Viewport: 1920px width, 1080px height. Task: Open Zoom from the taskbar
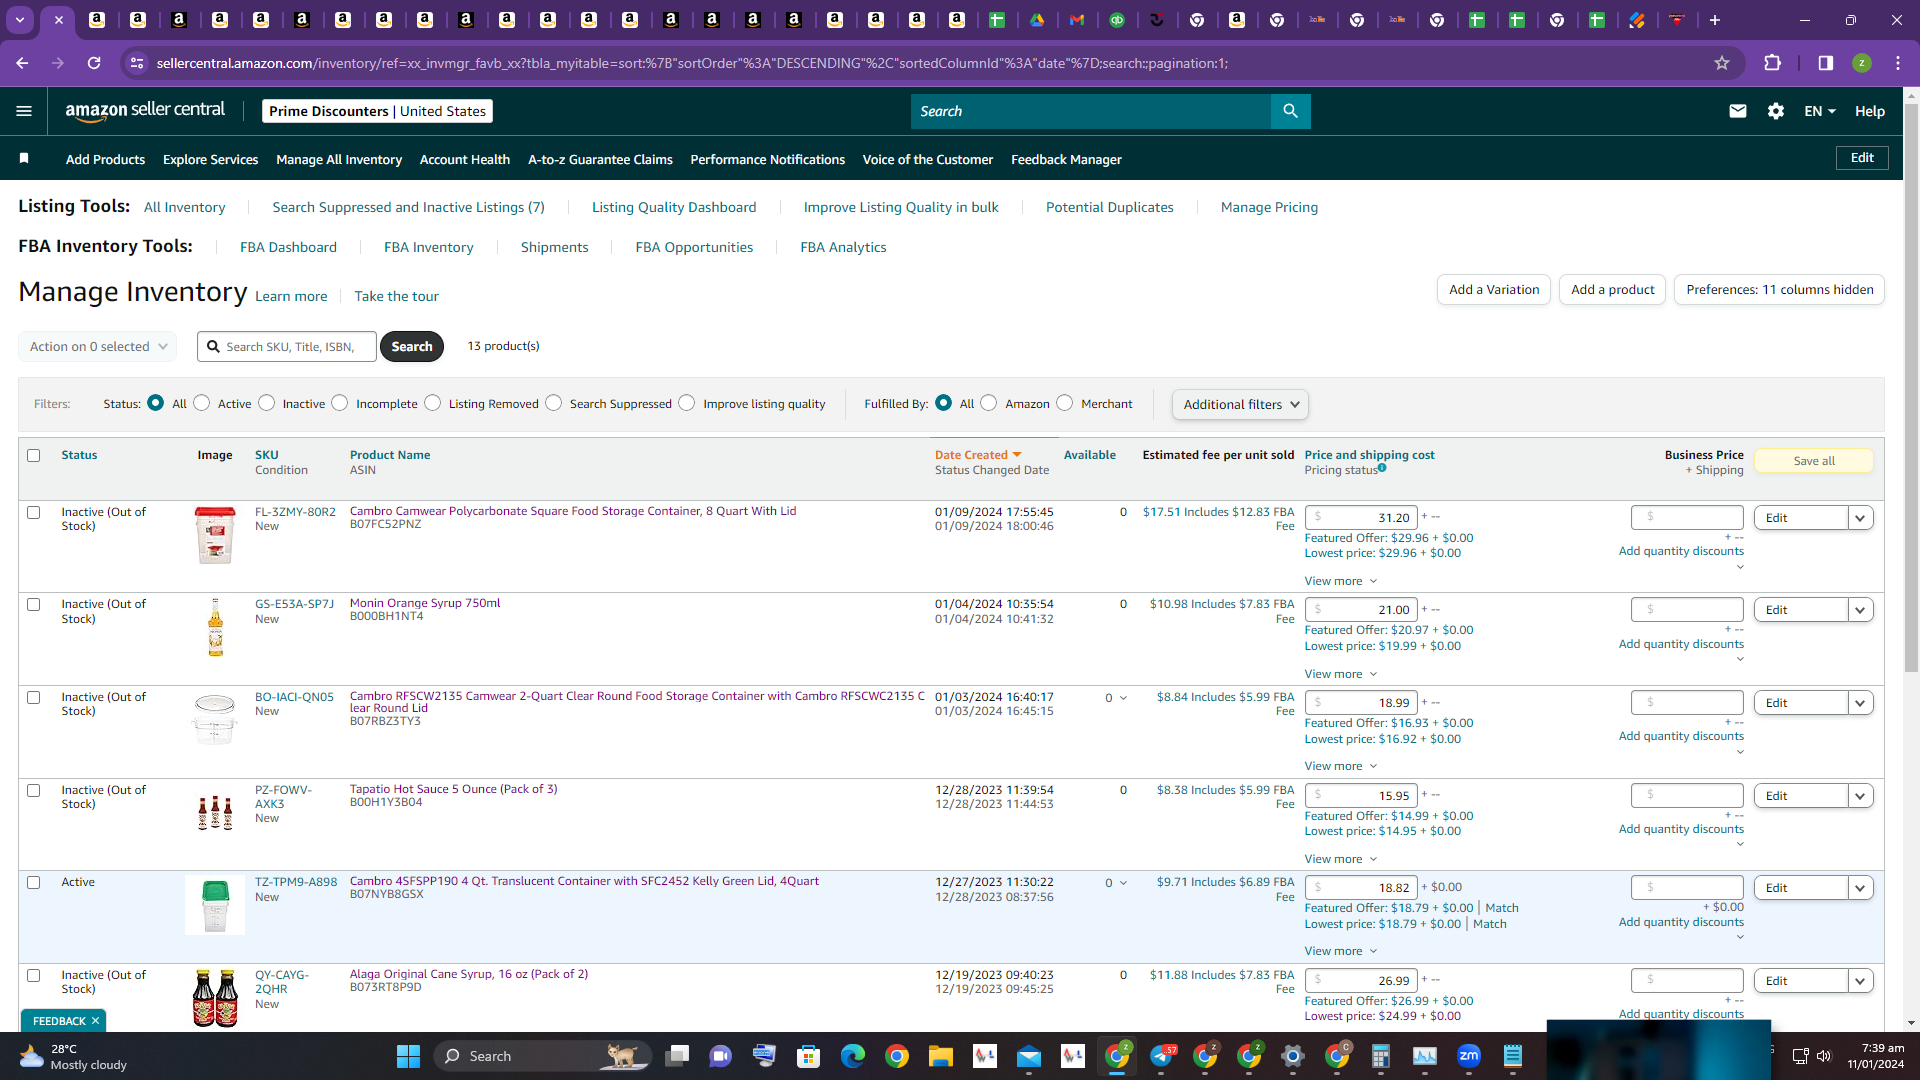click(1469, 1056)
